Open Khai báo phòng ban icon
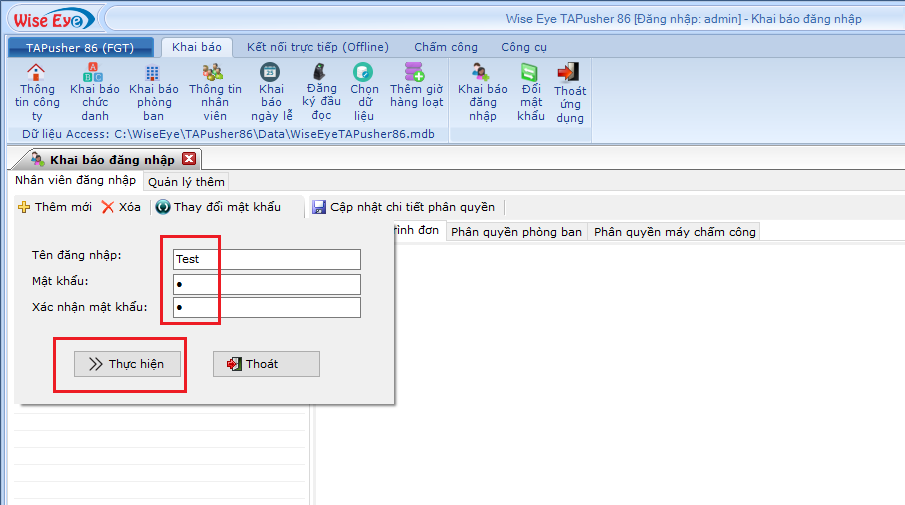 (153, 73)
